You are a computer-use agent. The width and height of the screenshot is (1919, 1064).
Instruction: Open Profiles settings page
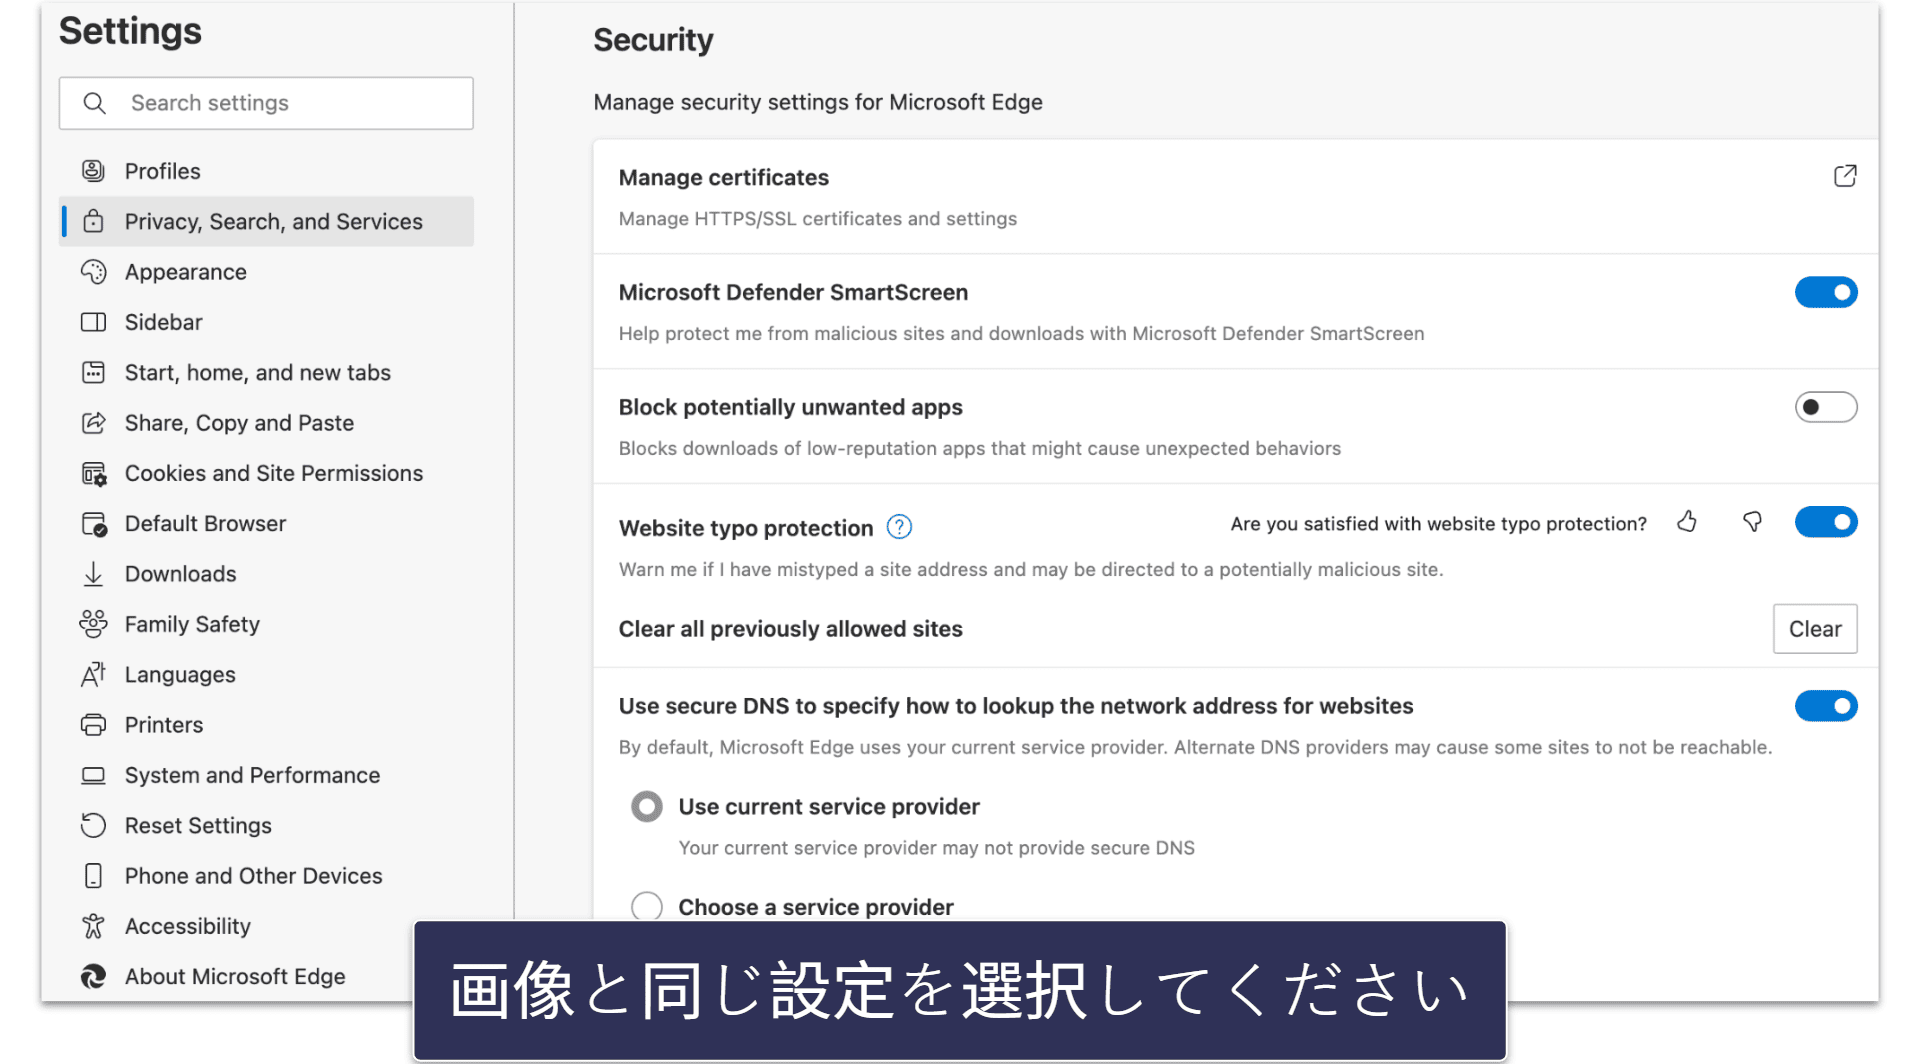(x=266, y=171)
